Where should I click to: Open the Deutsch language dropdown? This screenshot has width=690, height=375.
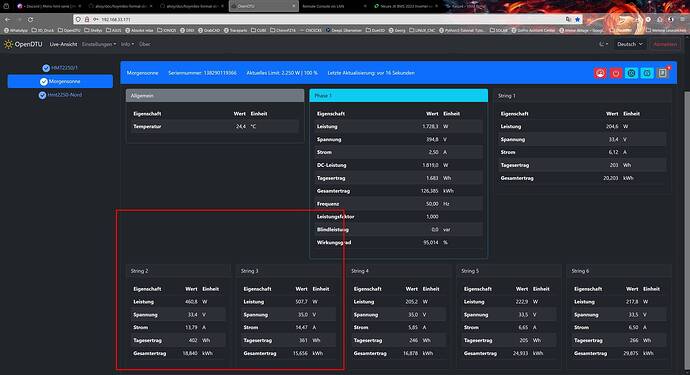(630, 44)
